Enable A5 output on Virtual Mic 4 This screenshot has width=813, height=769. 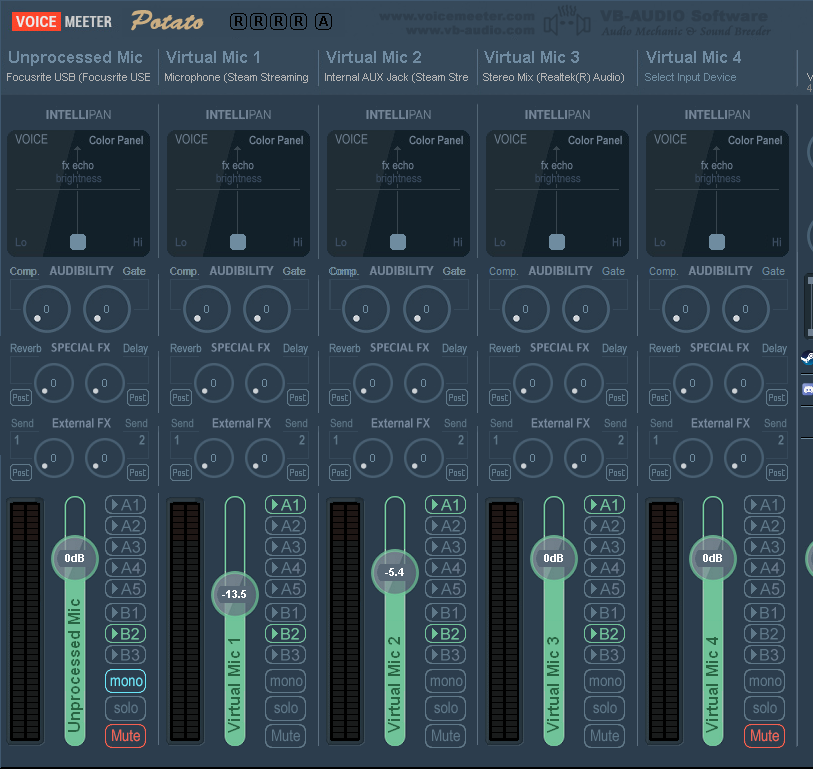[x=764, y=589]
